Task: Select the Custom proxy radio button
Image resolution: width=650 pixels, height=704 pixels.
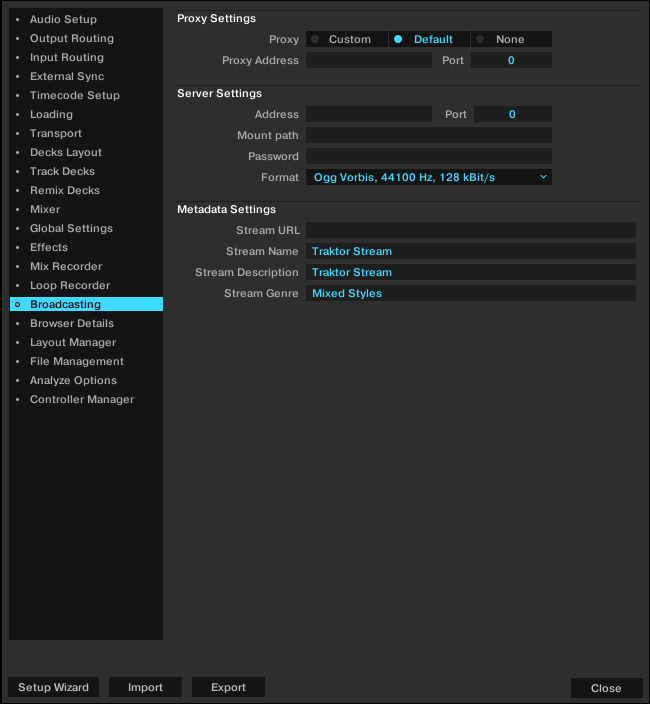Action: [347, 39]
